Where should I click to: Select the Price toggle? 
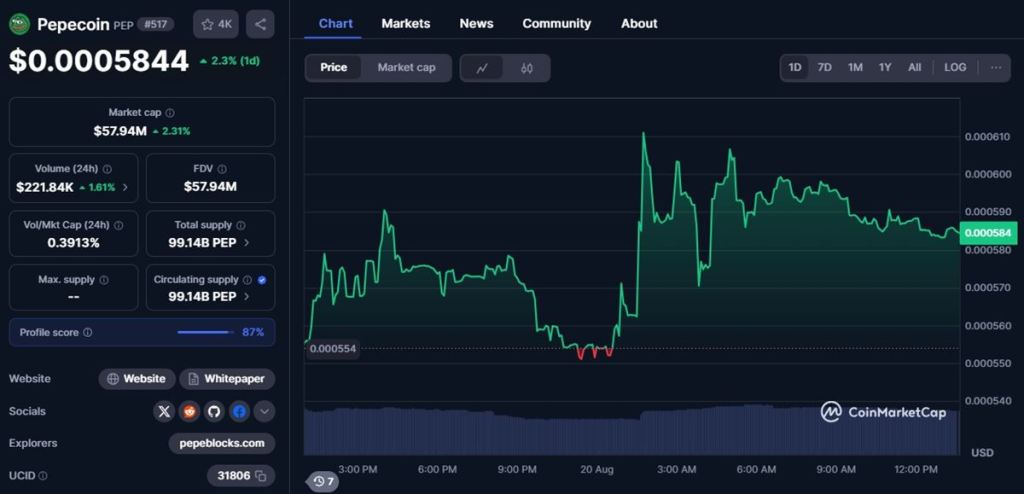coord(334,67)
